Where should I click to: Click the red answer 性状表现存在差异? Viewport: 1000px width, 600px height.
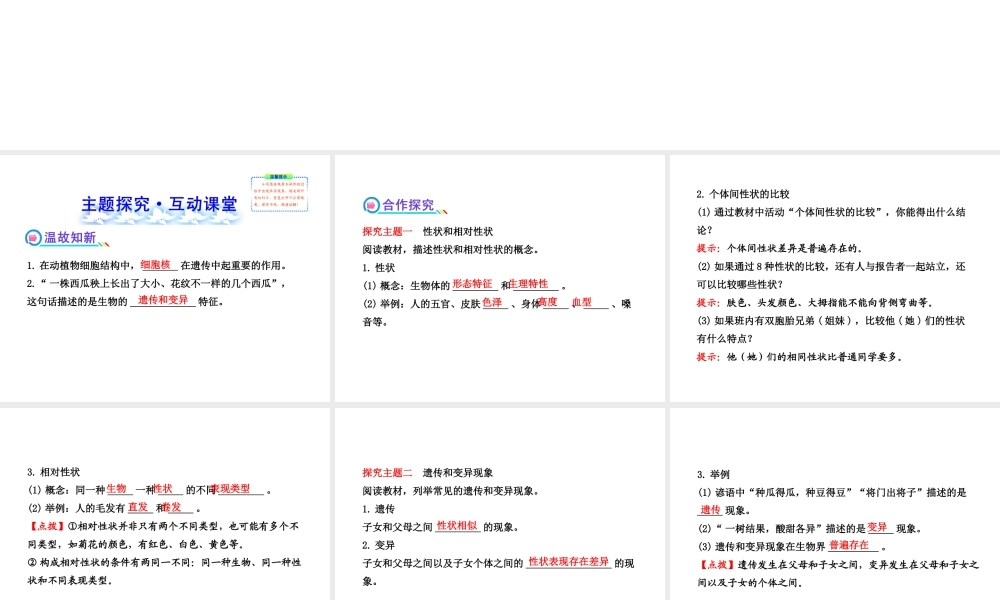[568, 562]
